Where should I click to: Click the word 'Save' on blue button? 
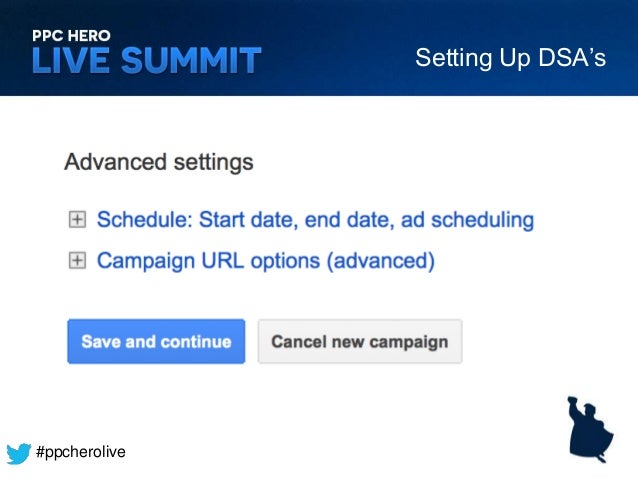pyautogui.click(x=101, y=342)
